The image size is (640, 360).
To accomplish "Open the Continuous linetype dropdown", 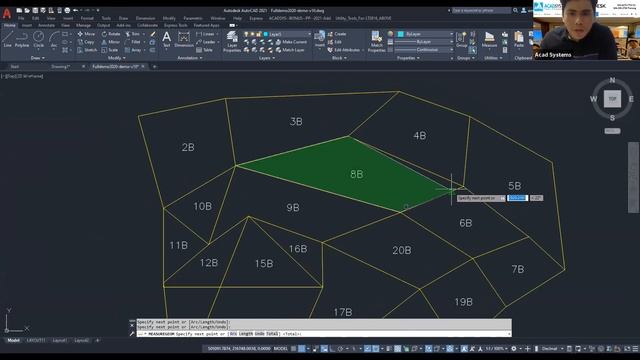I will click(424, 49).
